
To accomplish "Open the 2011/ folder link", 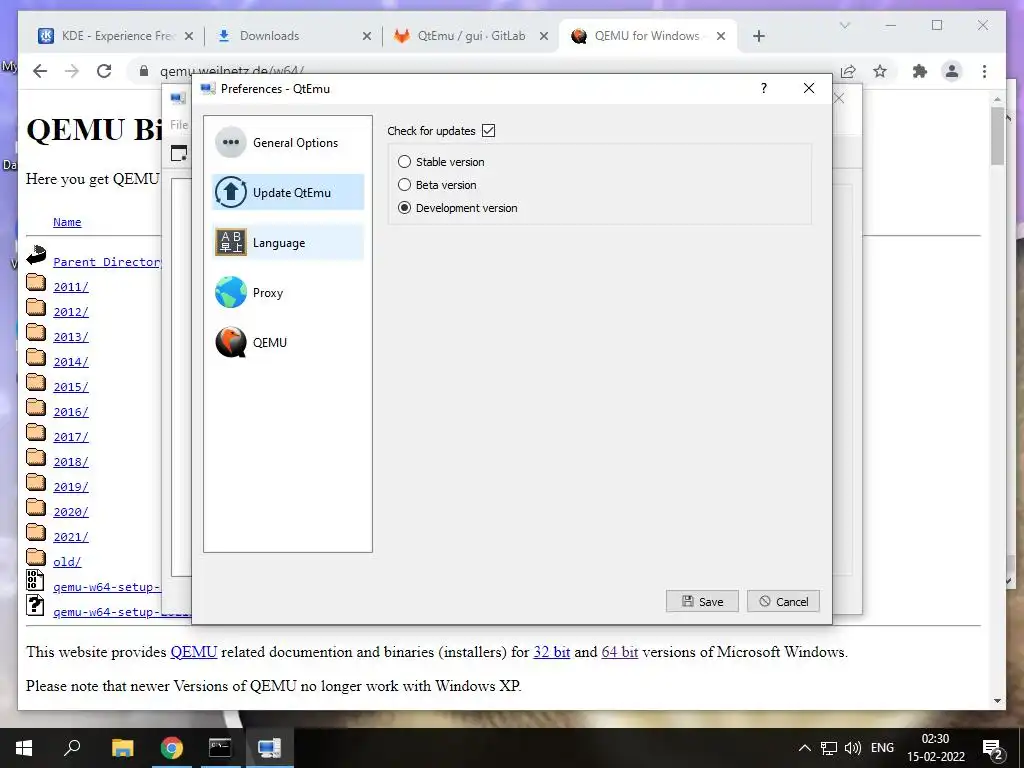I will [x=71, y=287].
